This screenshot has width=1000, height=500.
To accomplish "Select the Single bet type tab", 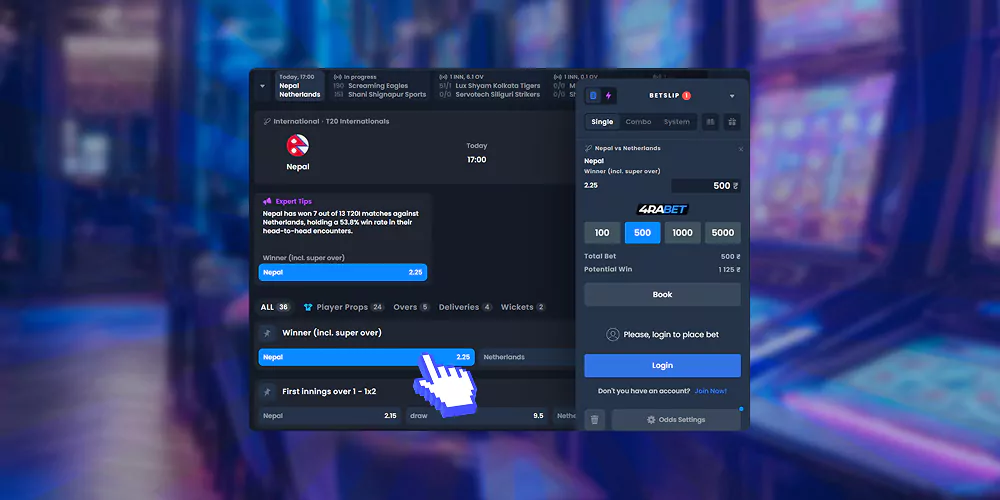I will 602,122.
